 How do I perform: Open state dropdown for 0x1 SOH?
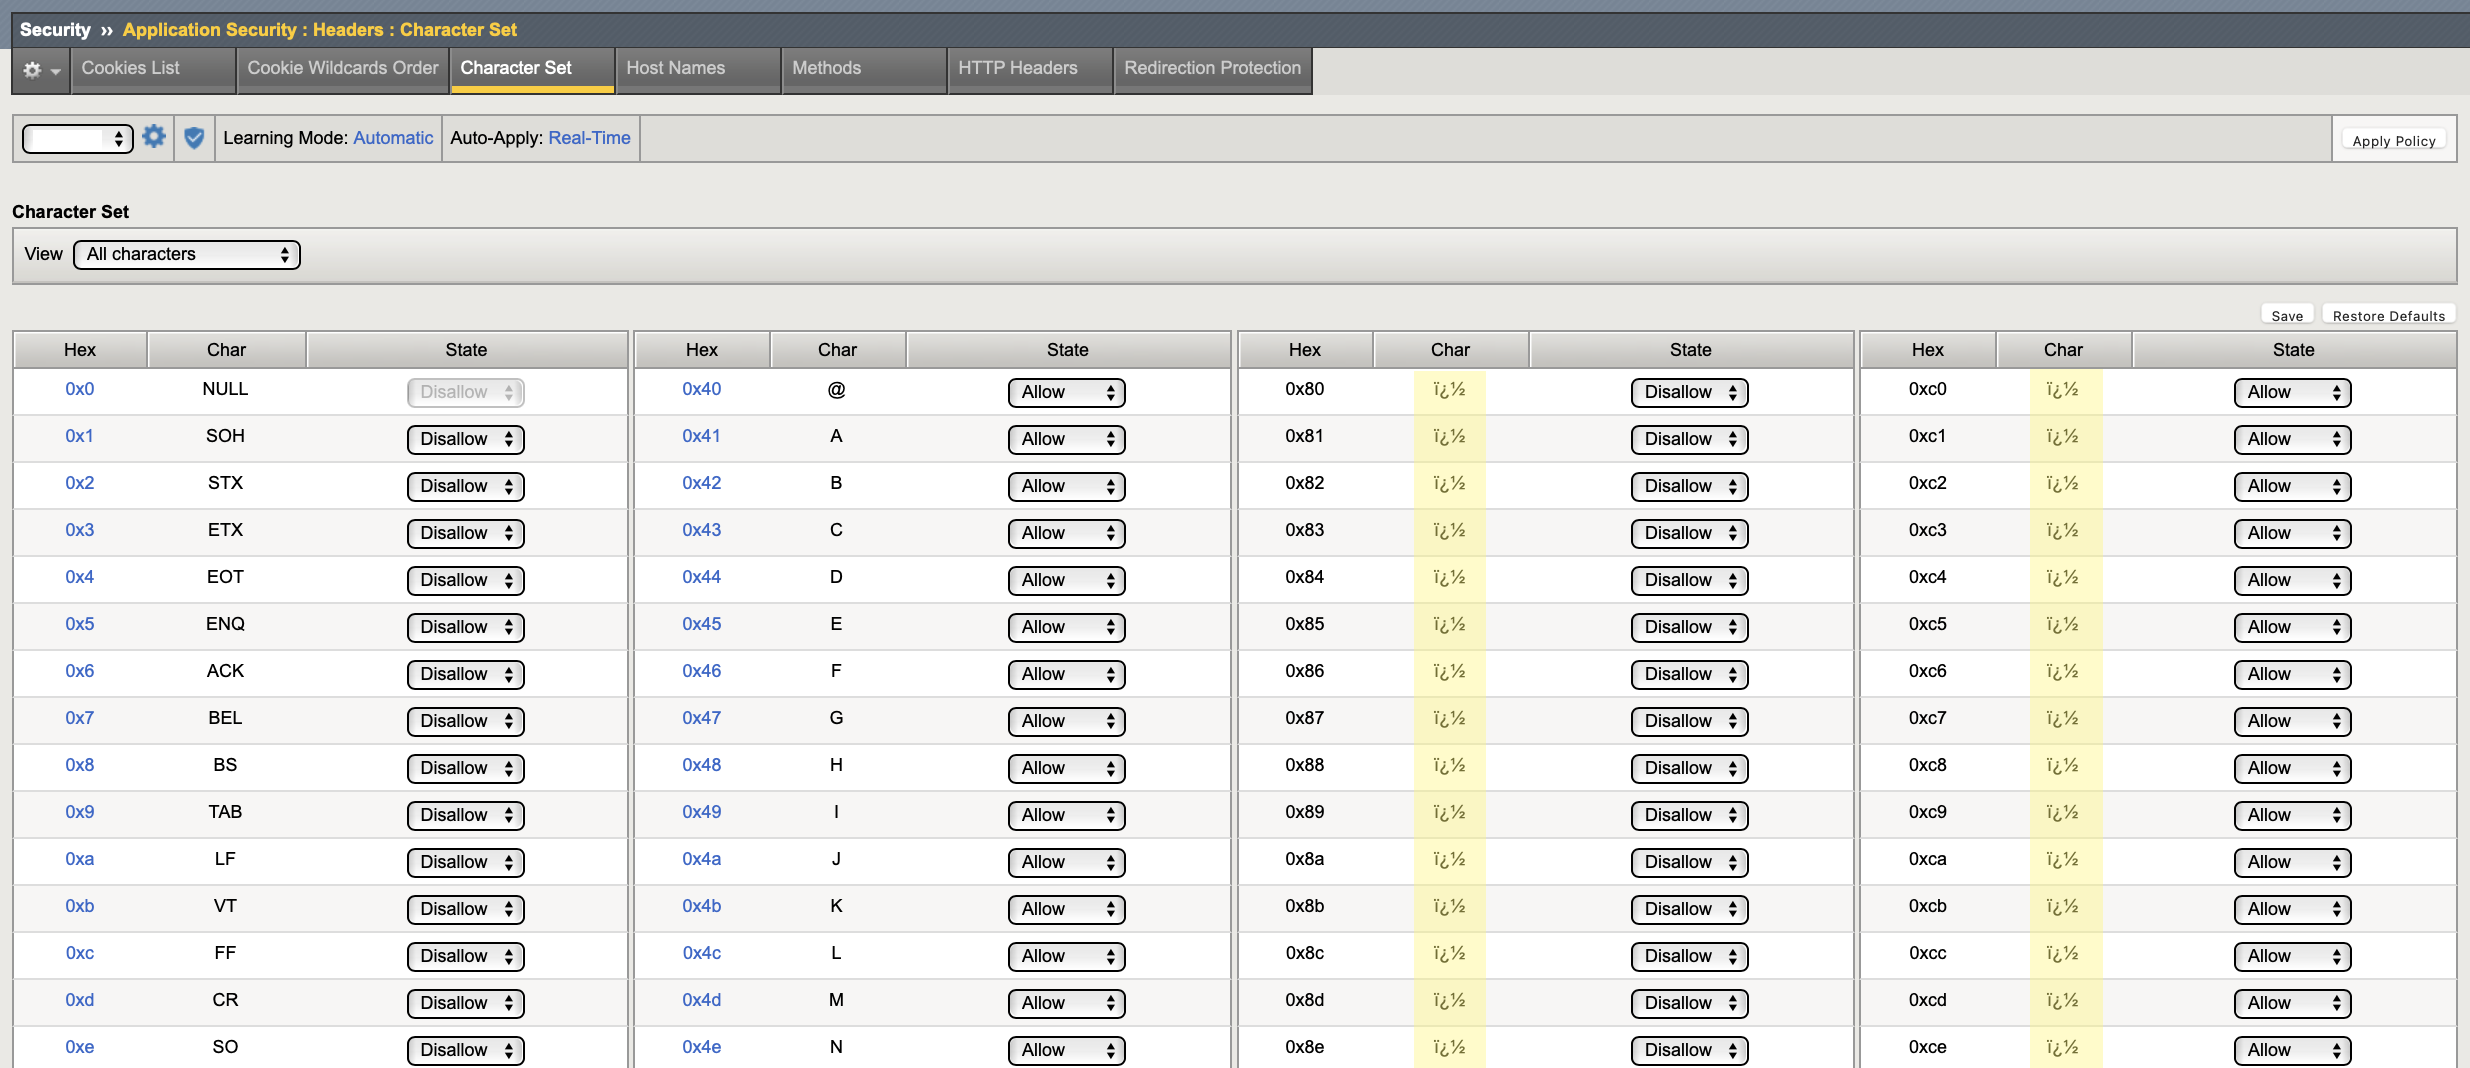point(466,439)
